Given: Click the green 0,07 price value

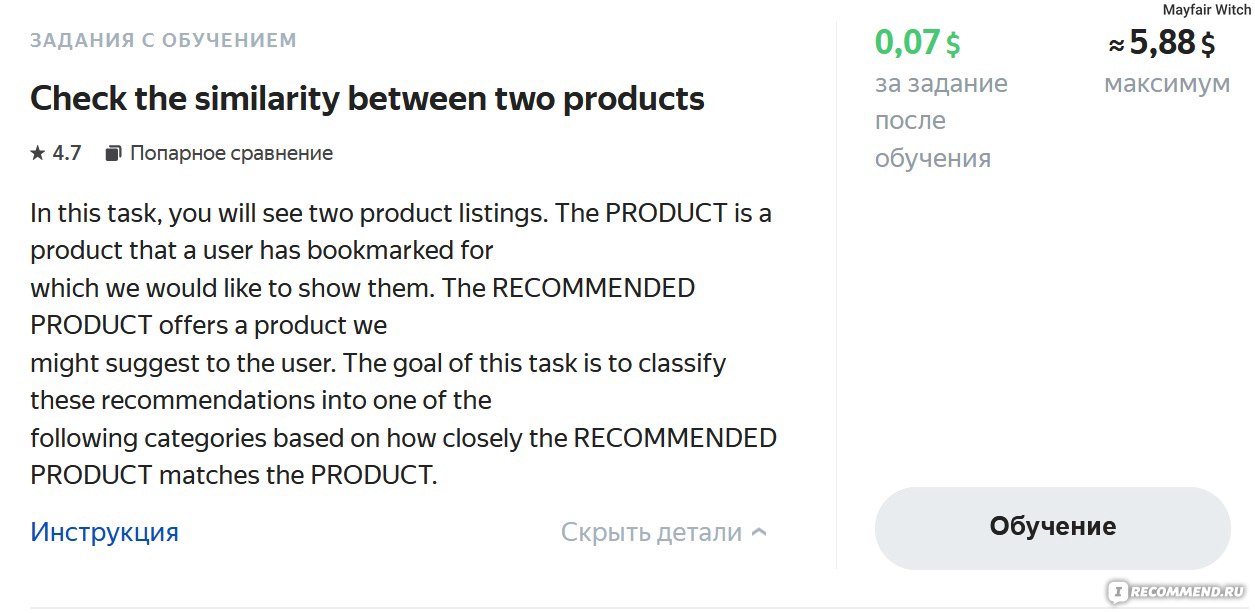Looking at the screenshot, I should click(908, 42).
